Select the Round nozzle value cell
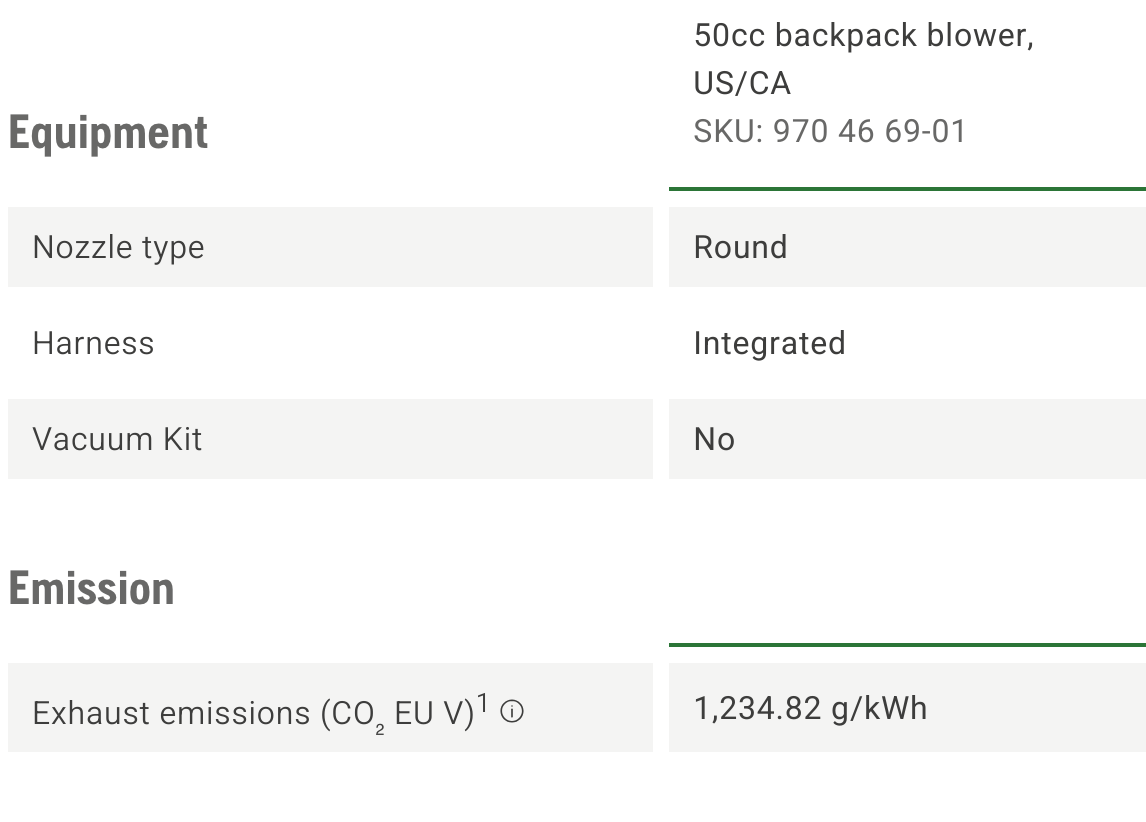 coord(740,247)
